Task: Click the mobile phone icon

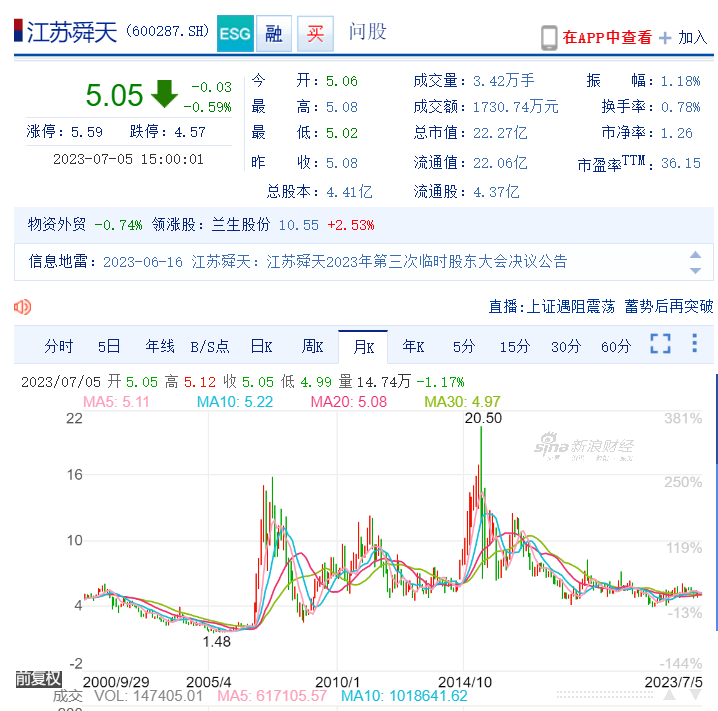Action: pos(549,38)
